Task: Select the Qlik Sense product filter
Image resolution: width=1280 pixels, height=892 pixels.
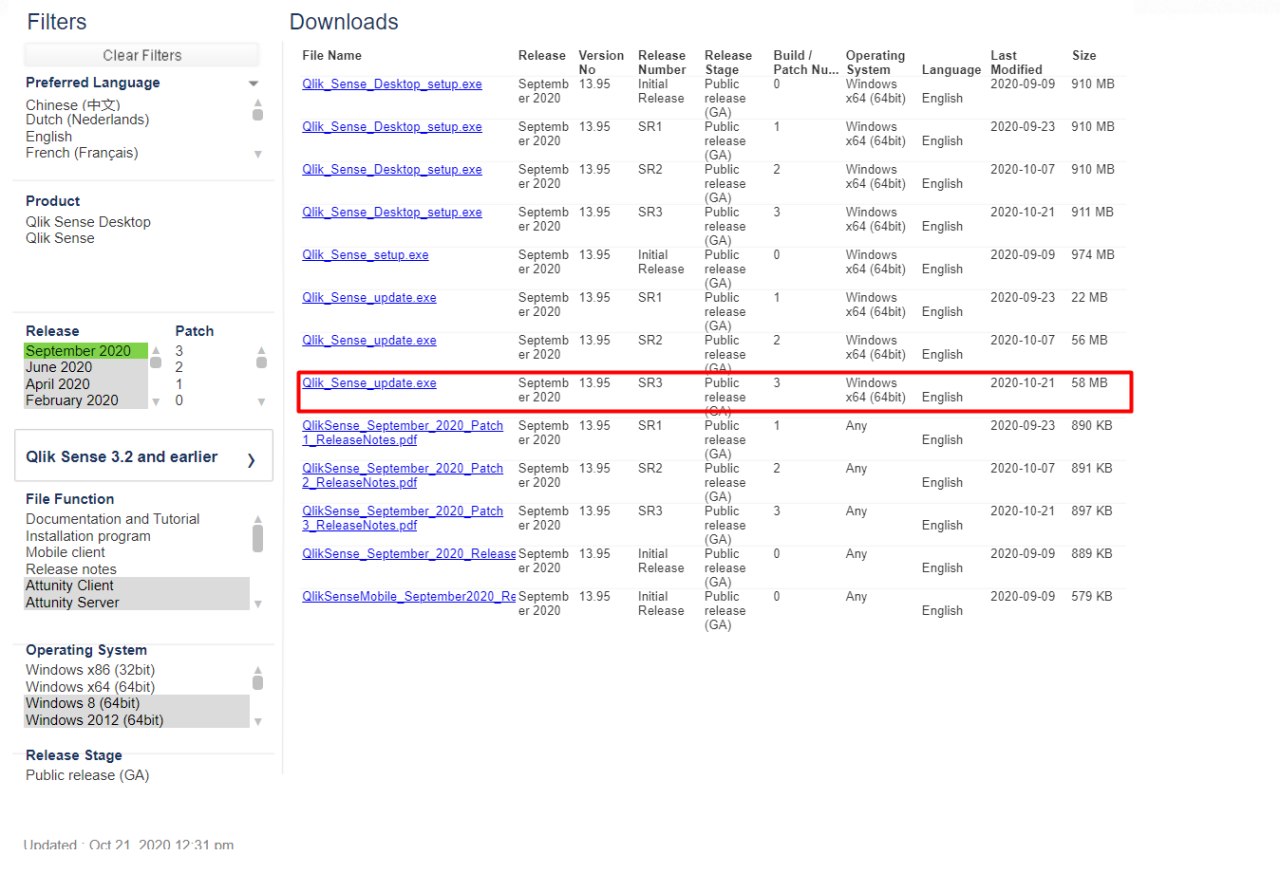Action: point(60,238)
